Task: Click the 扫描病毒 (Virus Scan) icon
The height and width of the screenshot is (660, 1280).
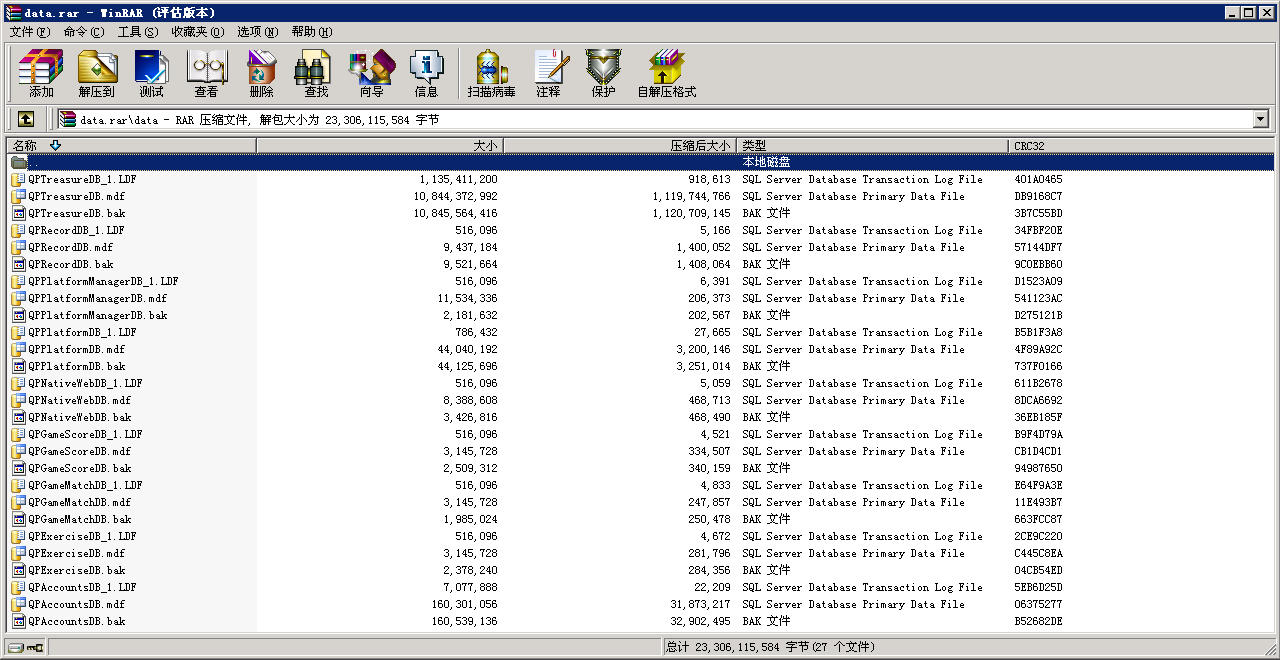Action: coord(491,74)
